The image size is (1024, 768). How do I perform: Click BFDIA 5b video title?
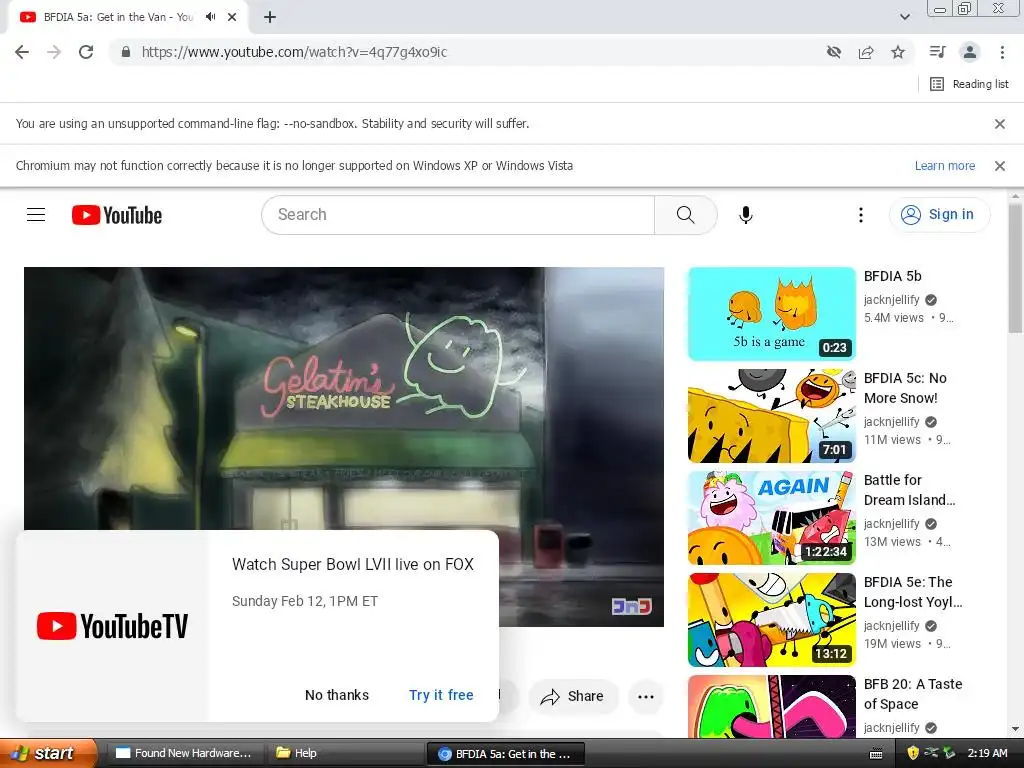(x=893, y=276)
